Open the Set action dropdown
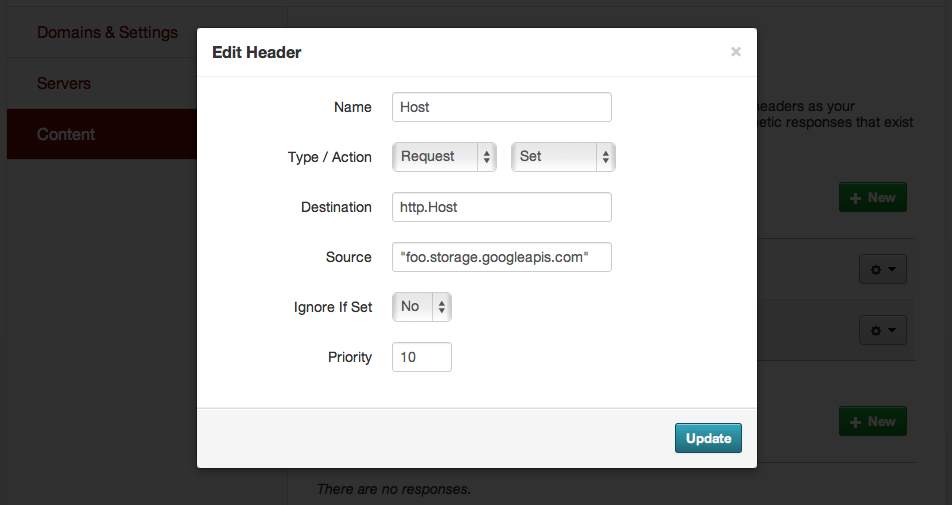The width and height of the screenshot is (952, 505). pyautogui.click(x=563, y=157)
